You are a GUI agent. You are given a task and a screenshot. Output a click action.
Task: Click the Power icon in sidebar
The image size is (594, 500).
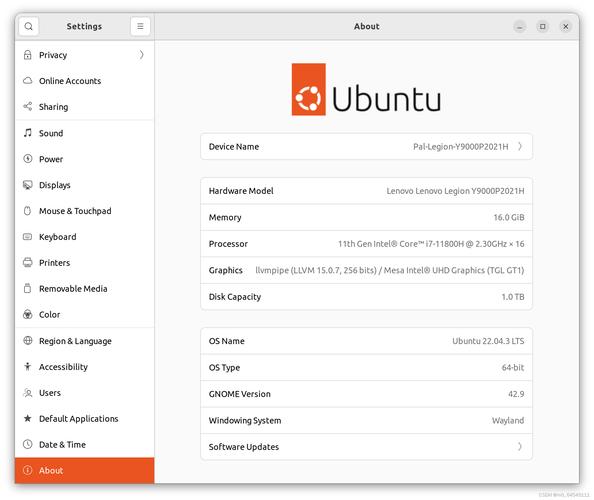click(x=28, y=159)
